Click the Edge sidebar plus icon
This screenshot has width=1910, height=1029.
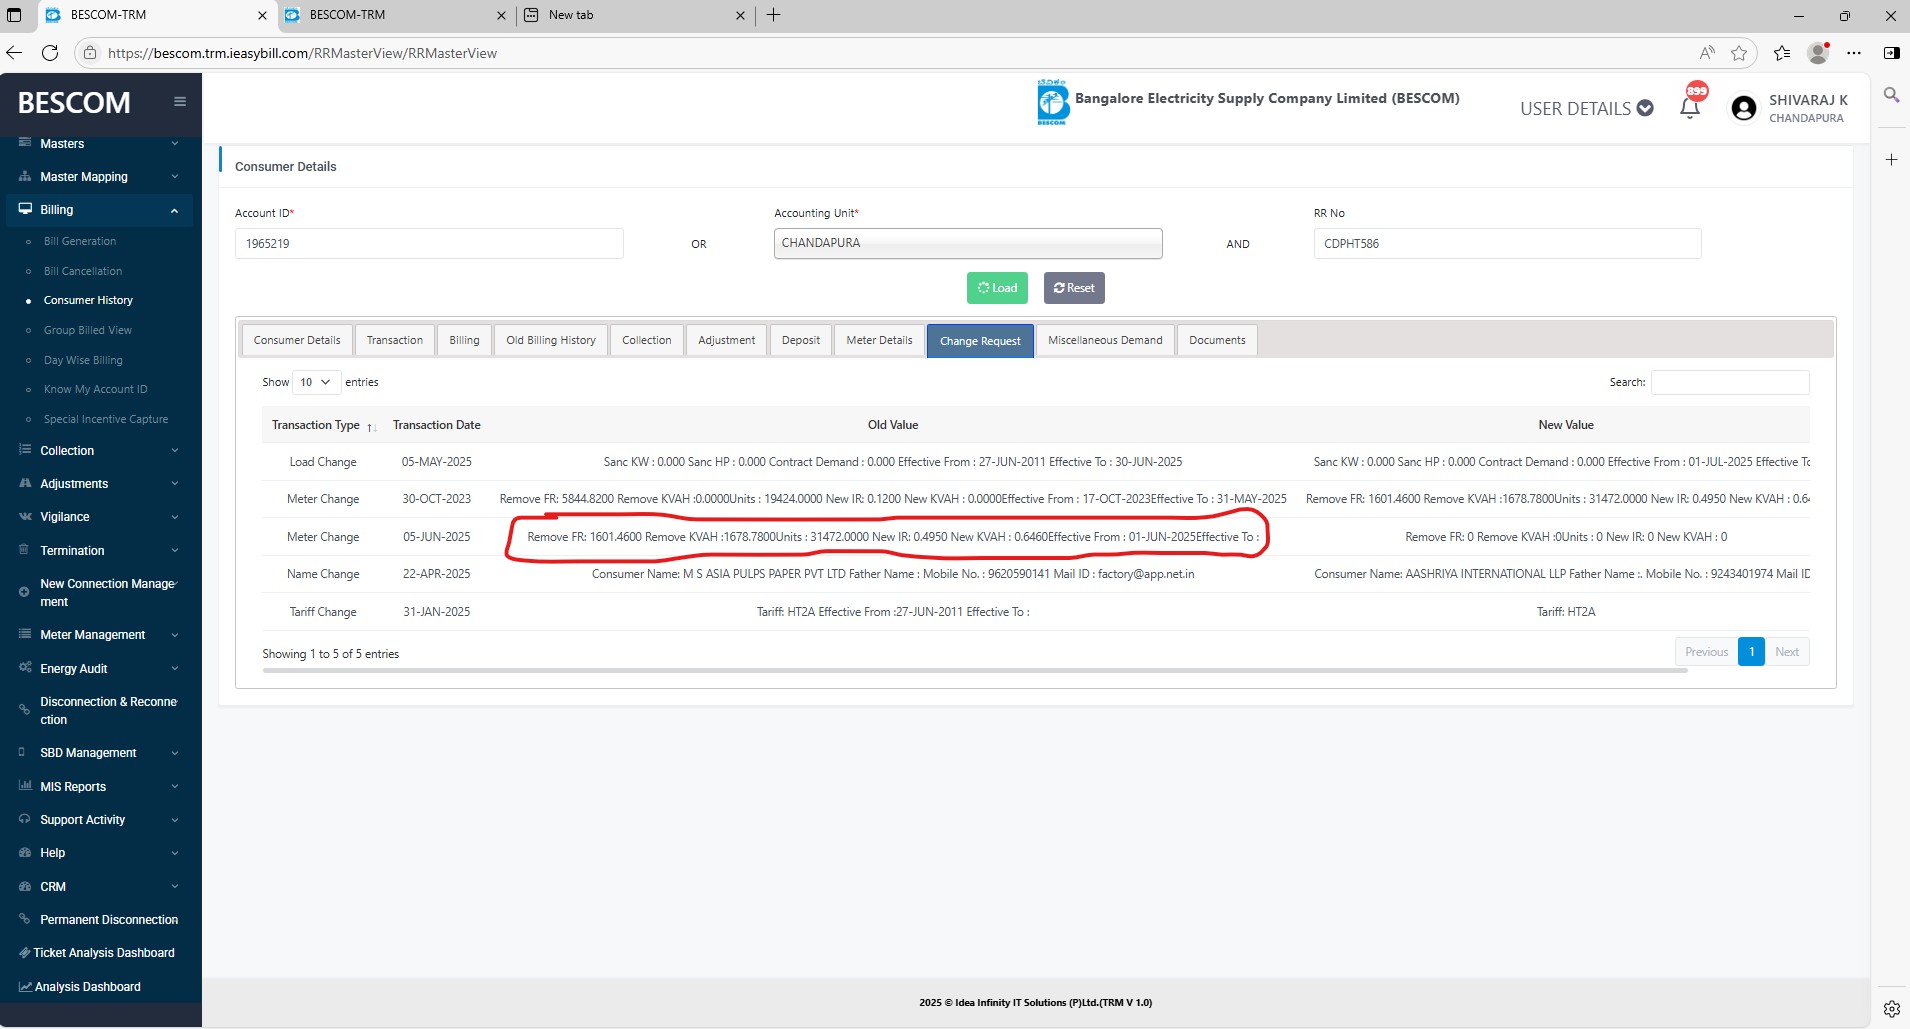pos(1891,159)
